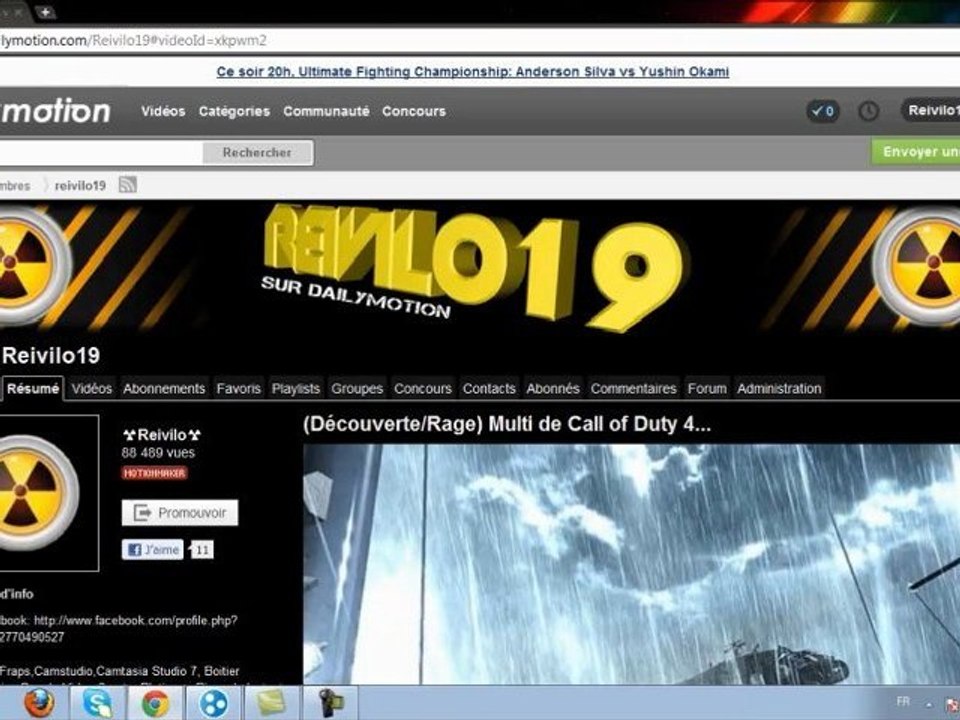Click the Reivilo19 channel banner
960x720 pixels.
480,268
